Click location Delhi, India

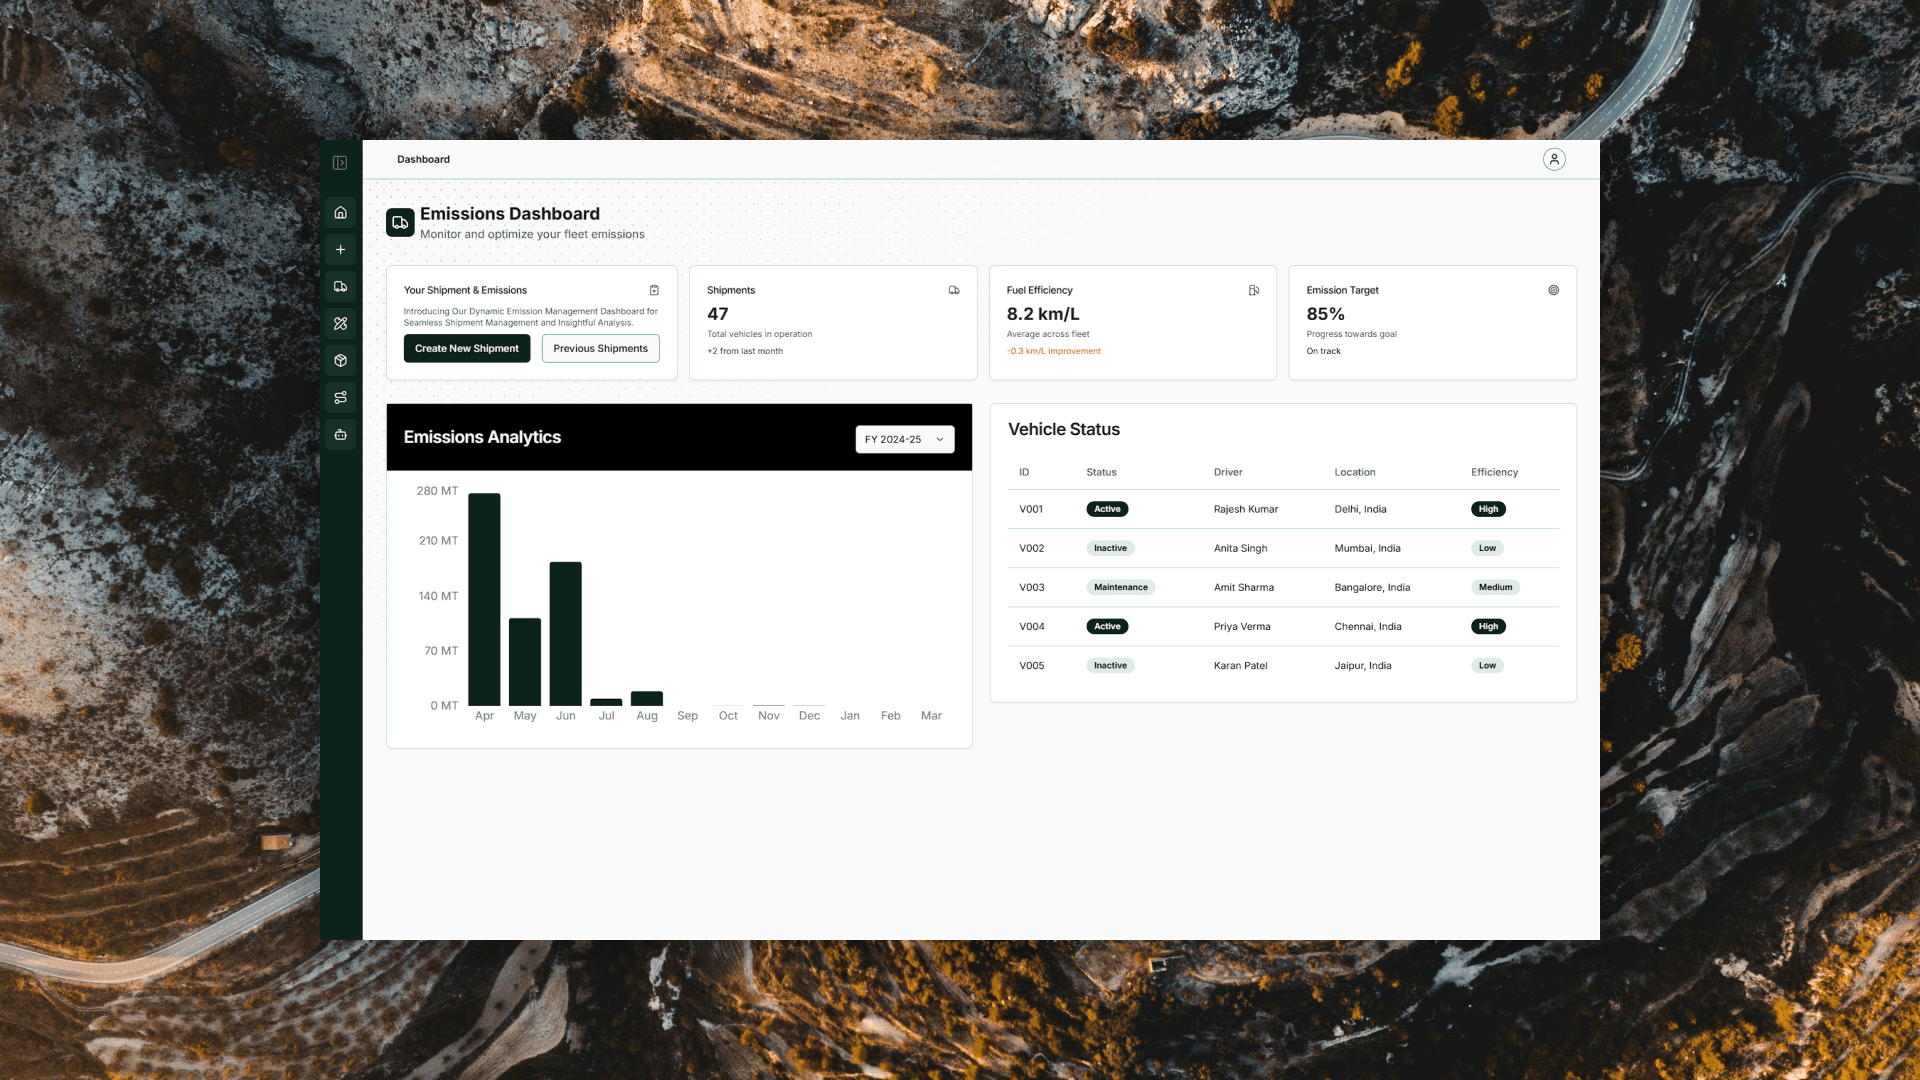click(1360, 509)
